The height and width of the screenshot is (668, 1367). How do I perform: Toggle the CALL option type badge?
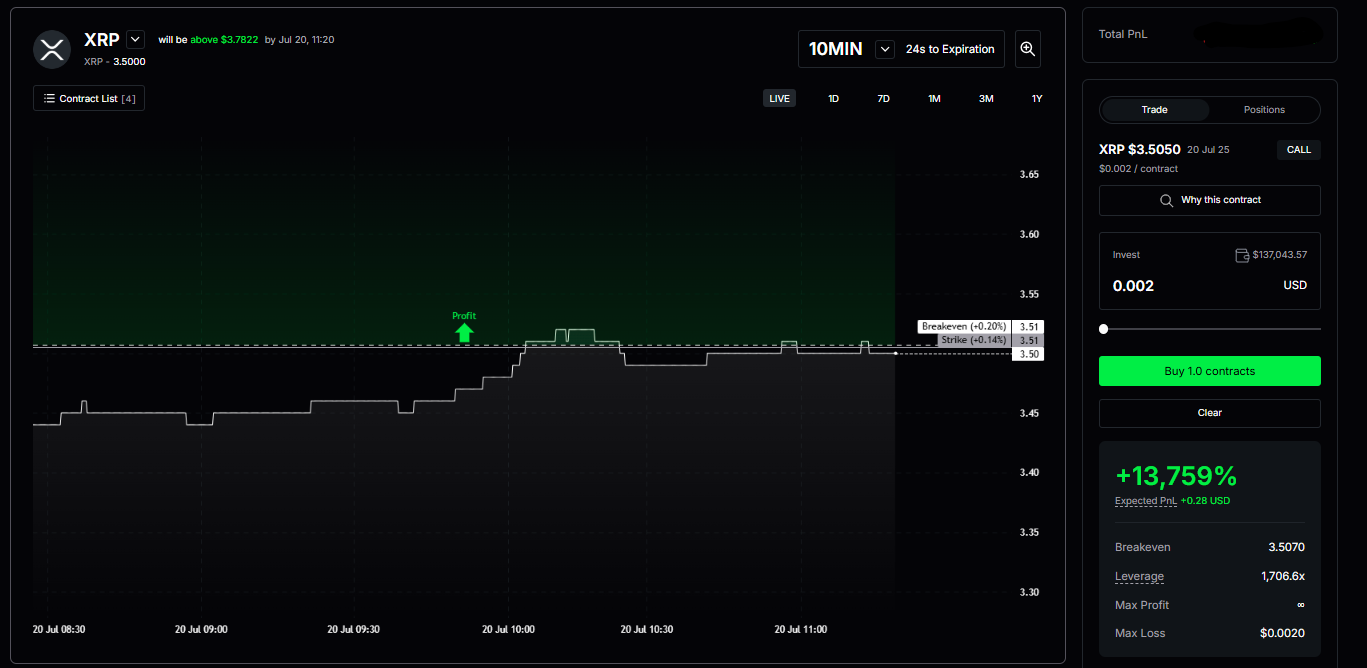pyautogui.click(x=1298, y=150)
